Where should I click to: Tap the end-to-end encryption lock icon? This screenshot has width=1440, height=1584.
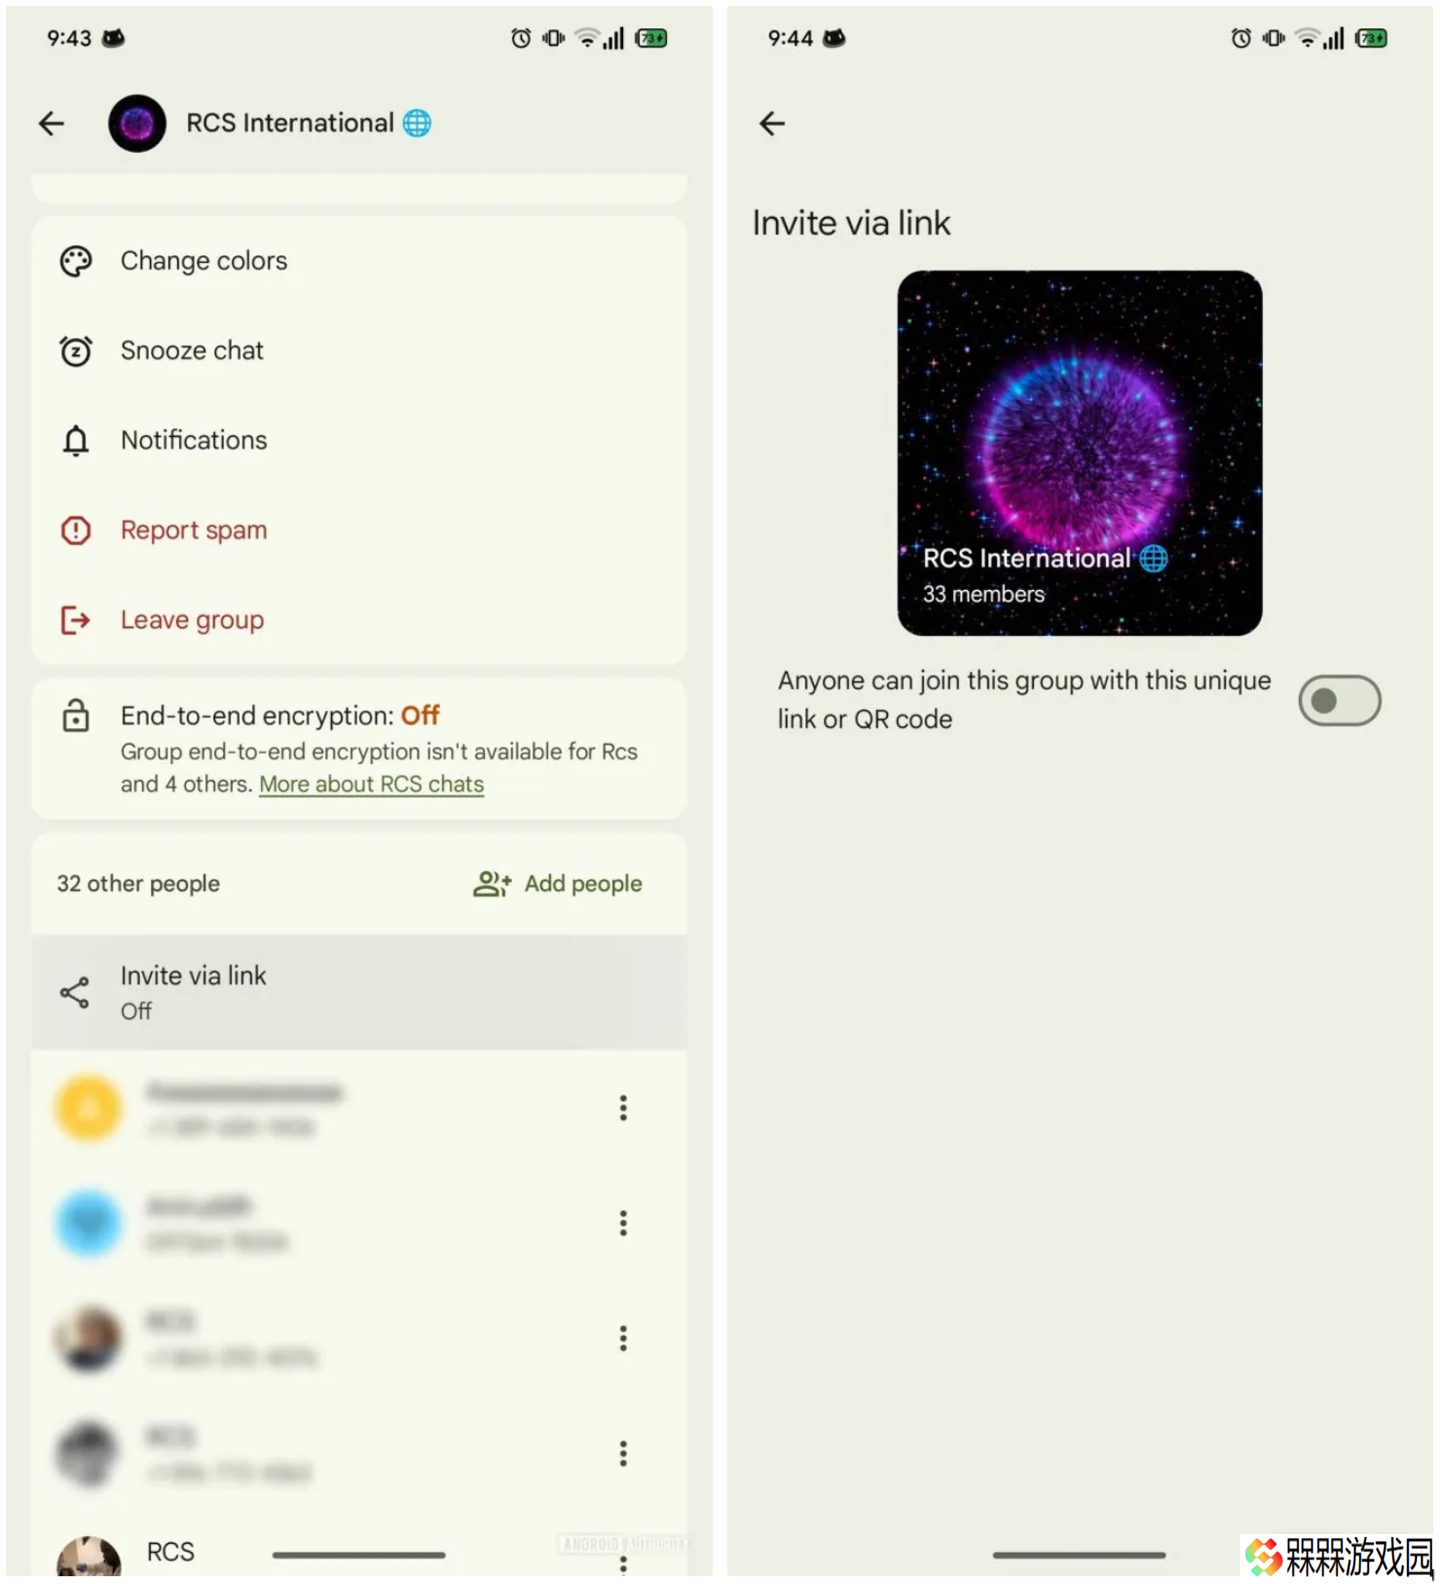[76, 716]
